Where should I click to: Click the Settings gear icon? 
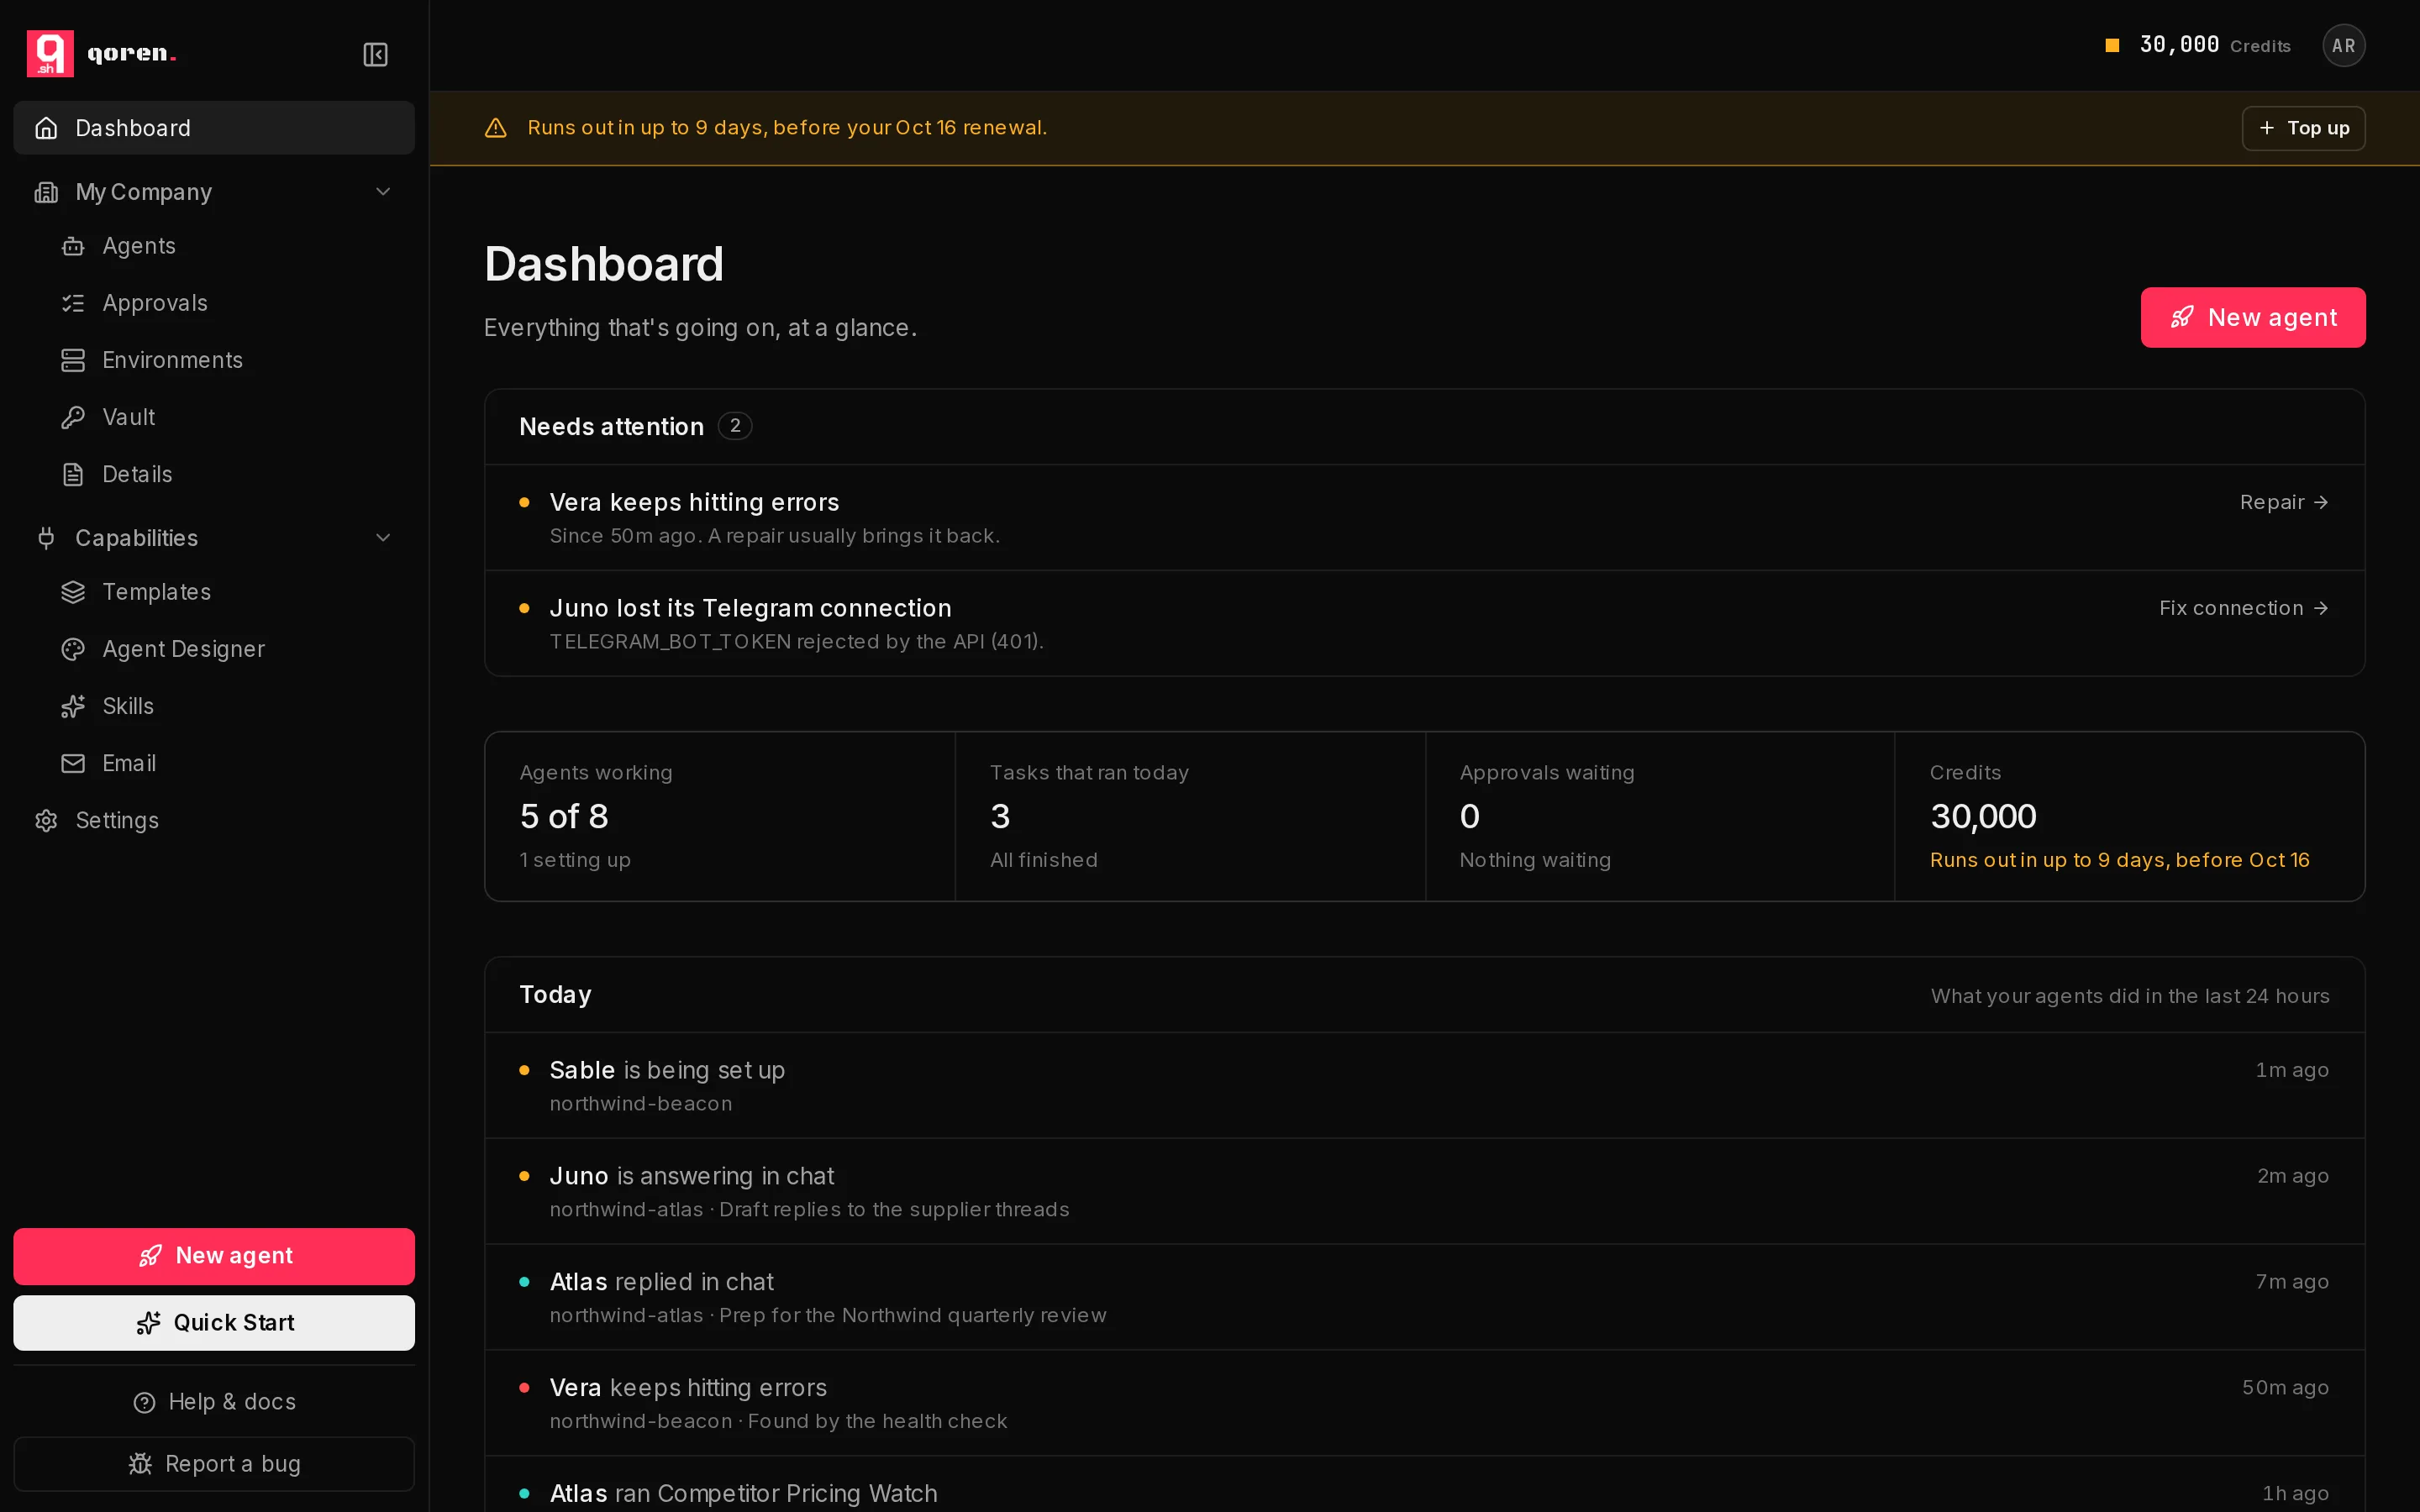point(46,820)
